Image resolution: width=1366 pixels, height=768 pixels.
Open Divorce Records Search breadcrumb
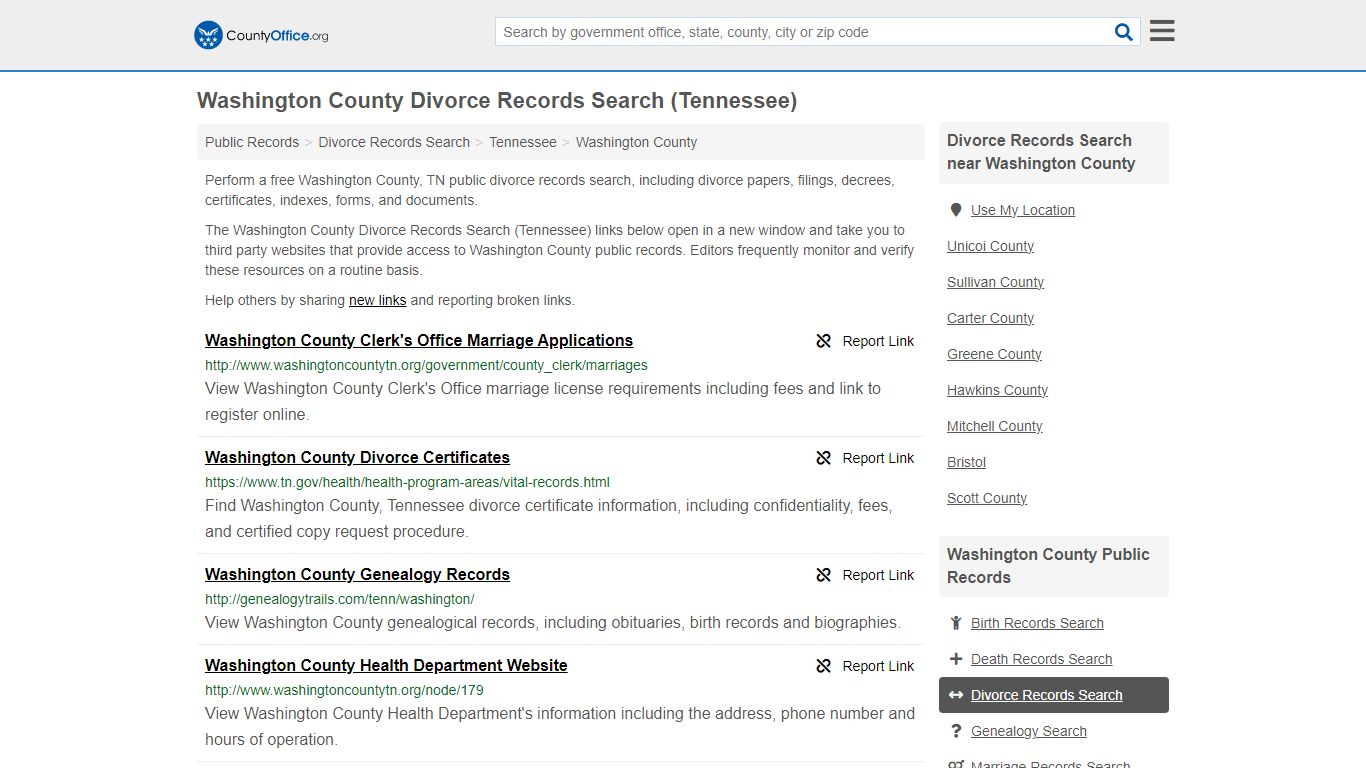(x=394, y=142)
